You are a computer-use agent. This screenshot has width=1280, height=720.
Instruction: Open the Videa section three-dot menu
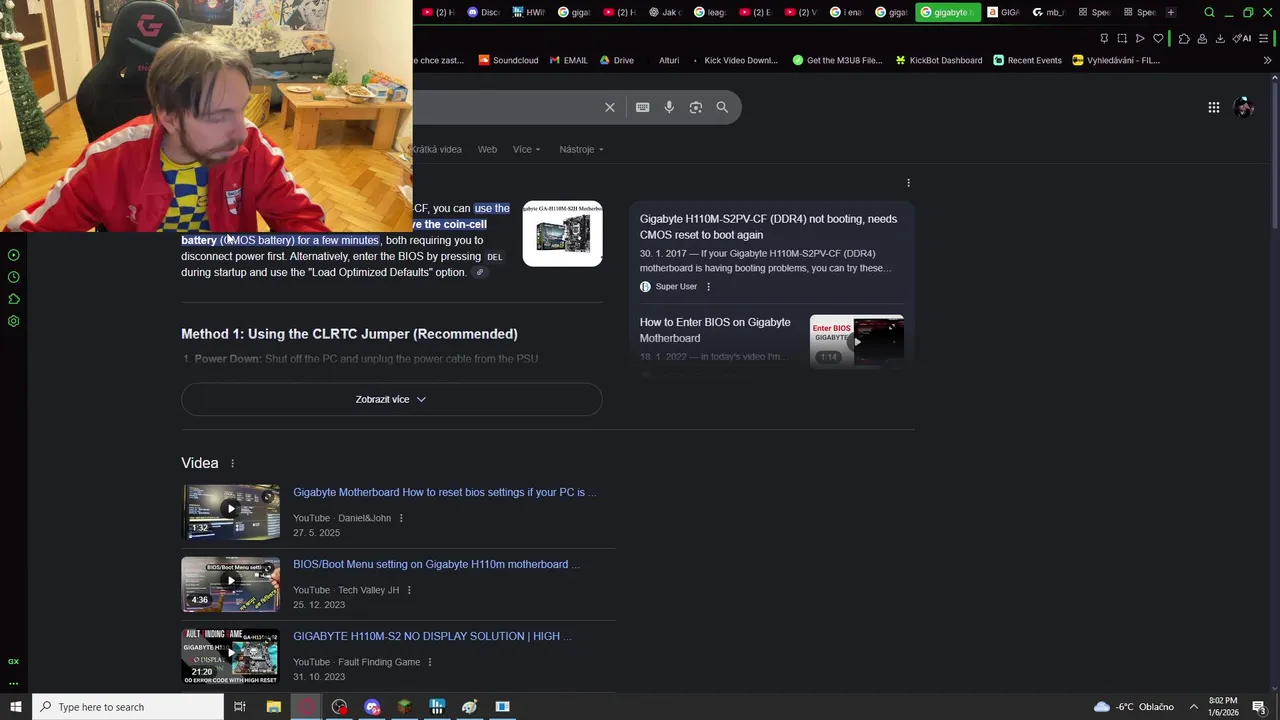[x=233, y=464]
